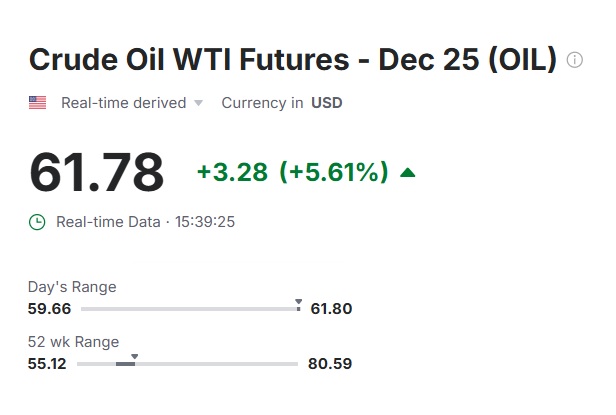Click the info icon beside the title
The image size is (616, 415).
click(x=575, y=60)
